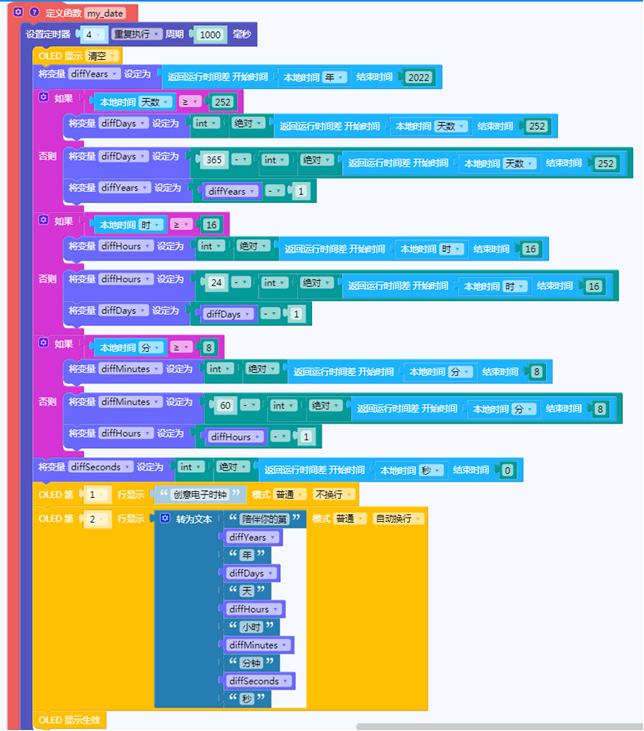This screenshot has height=731, width=644.
Task: Open 绝对 dropdown in diffSeconds row
Action: pyautogui.click(x=232, y=467)
